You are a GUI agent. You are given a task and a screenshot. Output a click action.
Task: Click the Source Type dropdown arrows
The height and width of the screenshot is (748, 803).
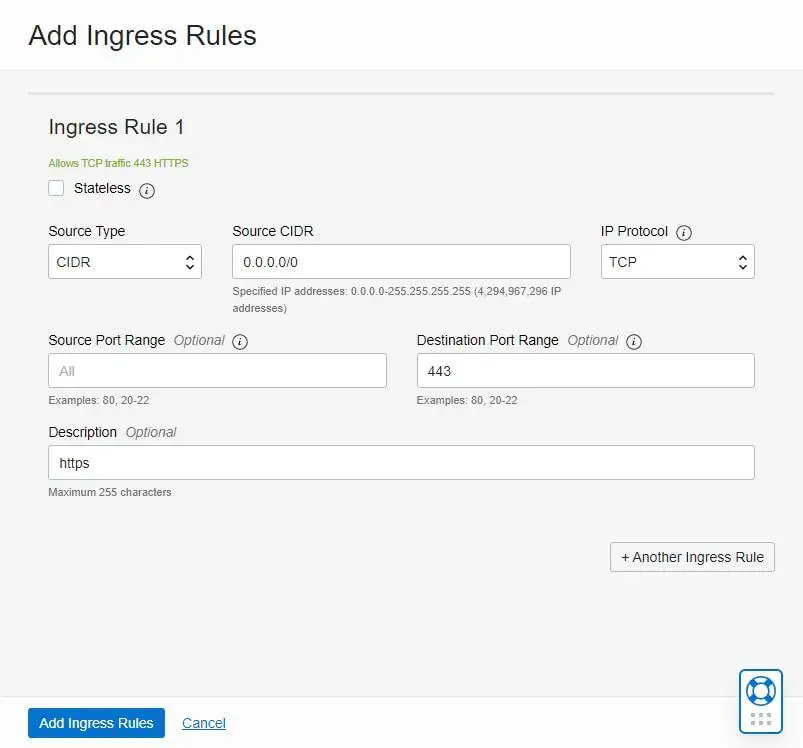190,262
